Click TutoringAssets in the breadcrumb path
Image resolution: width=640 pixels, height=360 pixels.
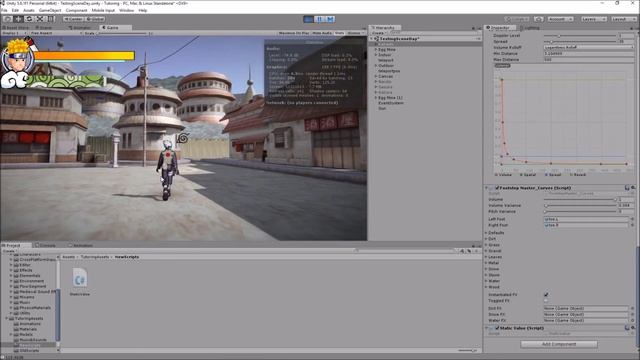[x=95, y=257]
